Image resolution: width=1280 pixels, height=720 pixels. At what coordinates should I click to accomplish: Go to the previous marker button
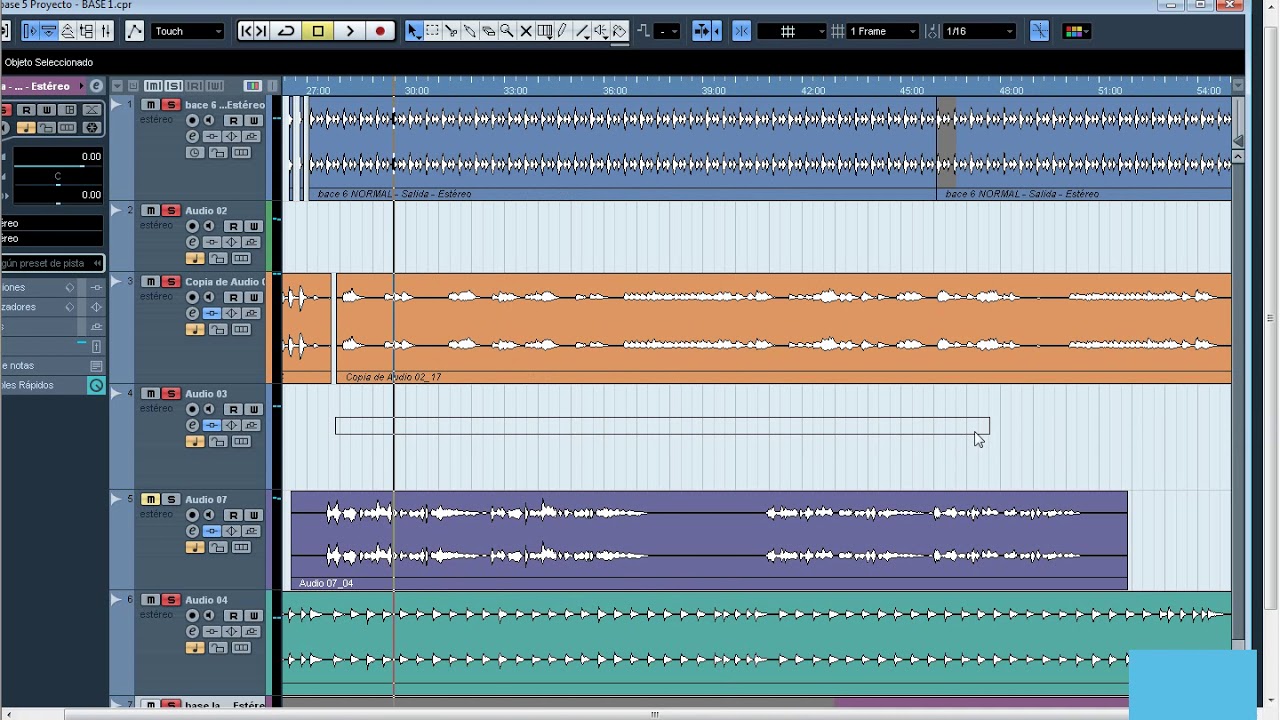(246, 31)
